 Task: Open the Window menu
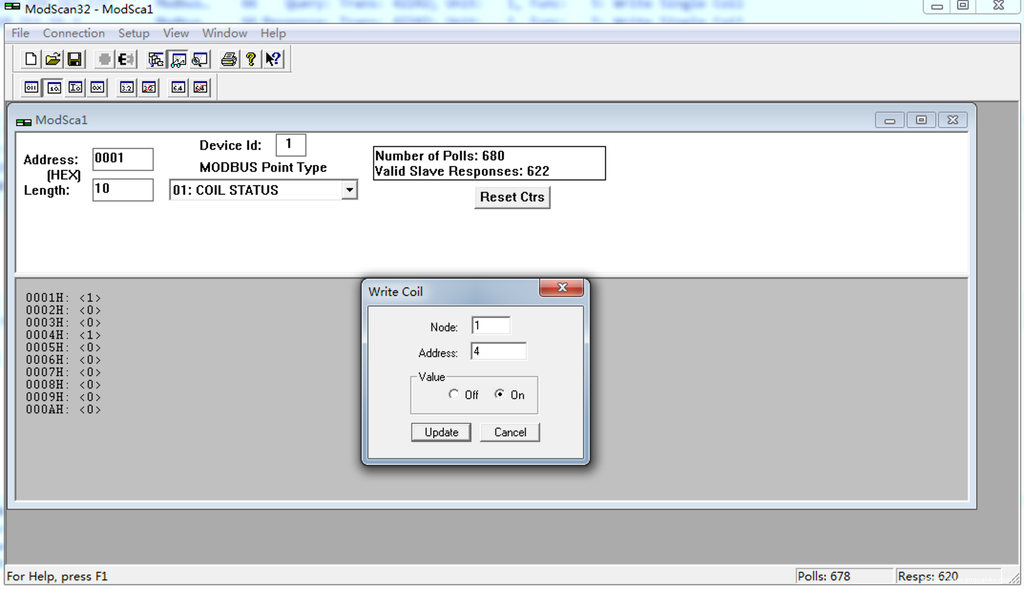(x=224, y=33)
